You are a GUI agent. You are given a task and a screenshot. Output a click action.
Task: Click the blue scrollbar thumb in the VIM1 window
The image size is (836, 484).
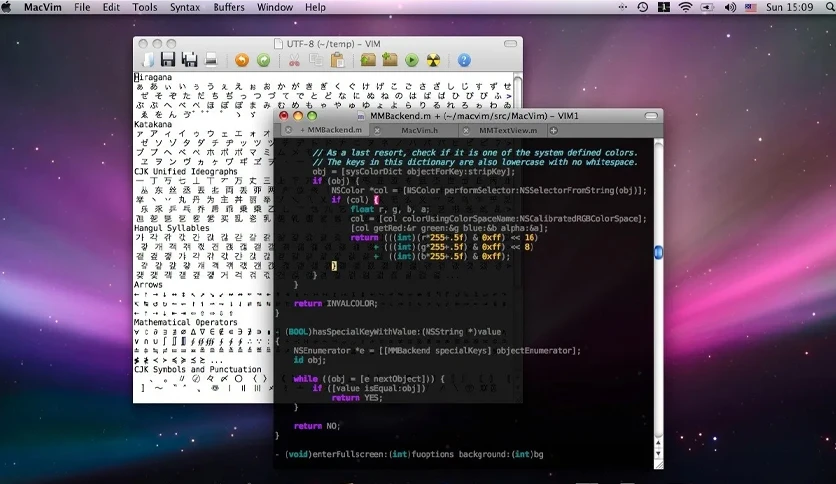(x=658, y=252)
